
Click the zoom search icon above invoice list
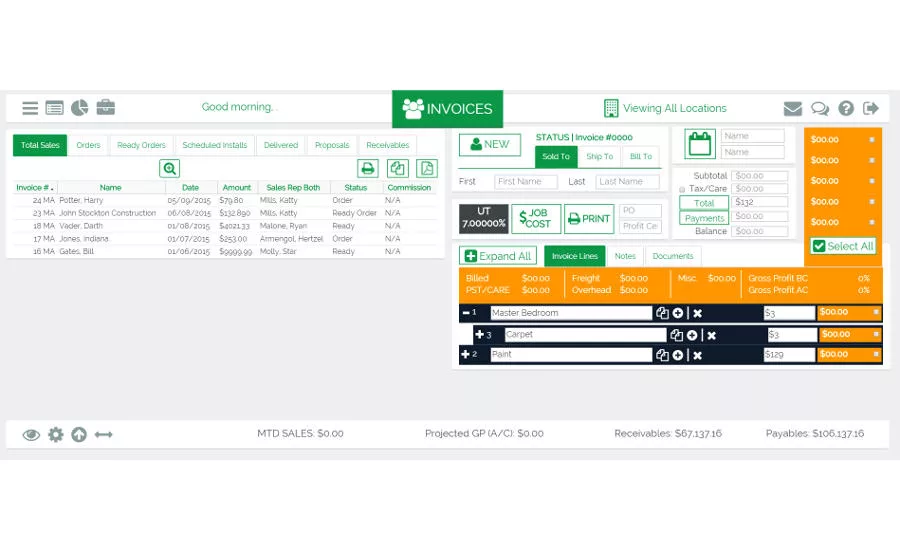(169, 169)
